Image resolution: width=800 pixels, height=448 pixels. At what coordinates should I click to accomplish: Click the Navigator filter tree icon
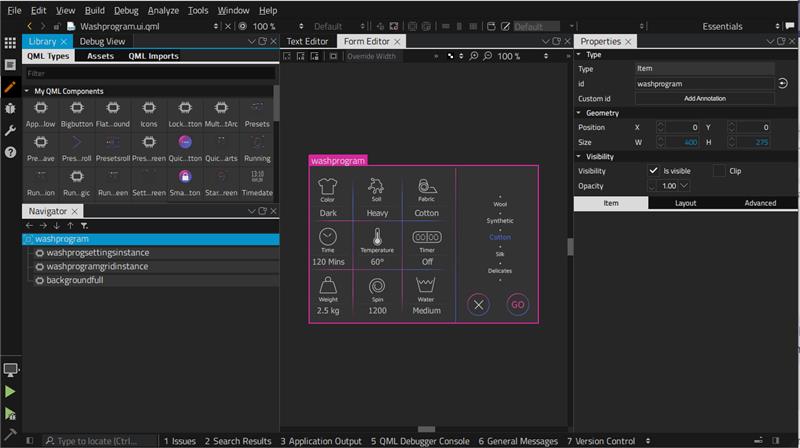click(x=84, y=226)
